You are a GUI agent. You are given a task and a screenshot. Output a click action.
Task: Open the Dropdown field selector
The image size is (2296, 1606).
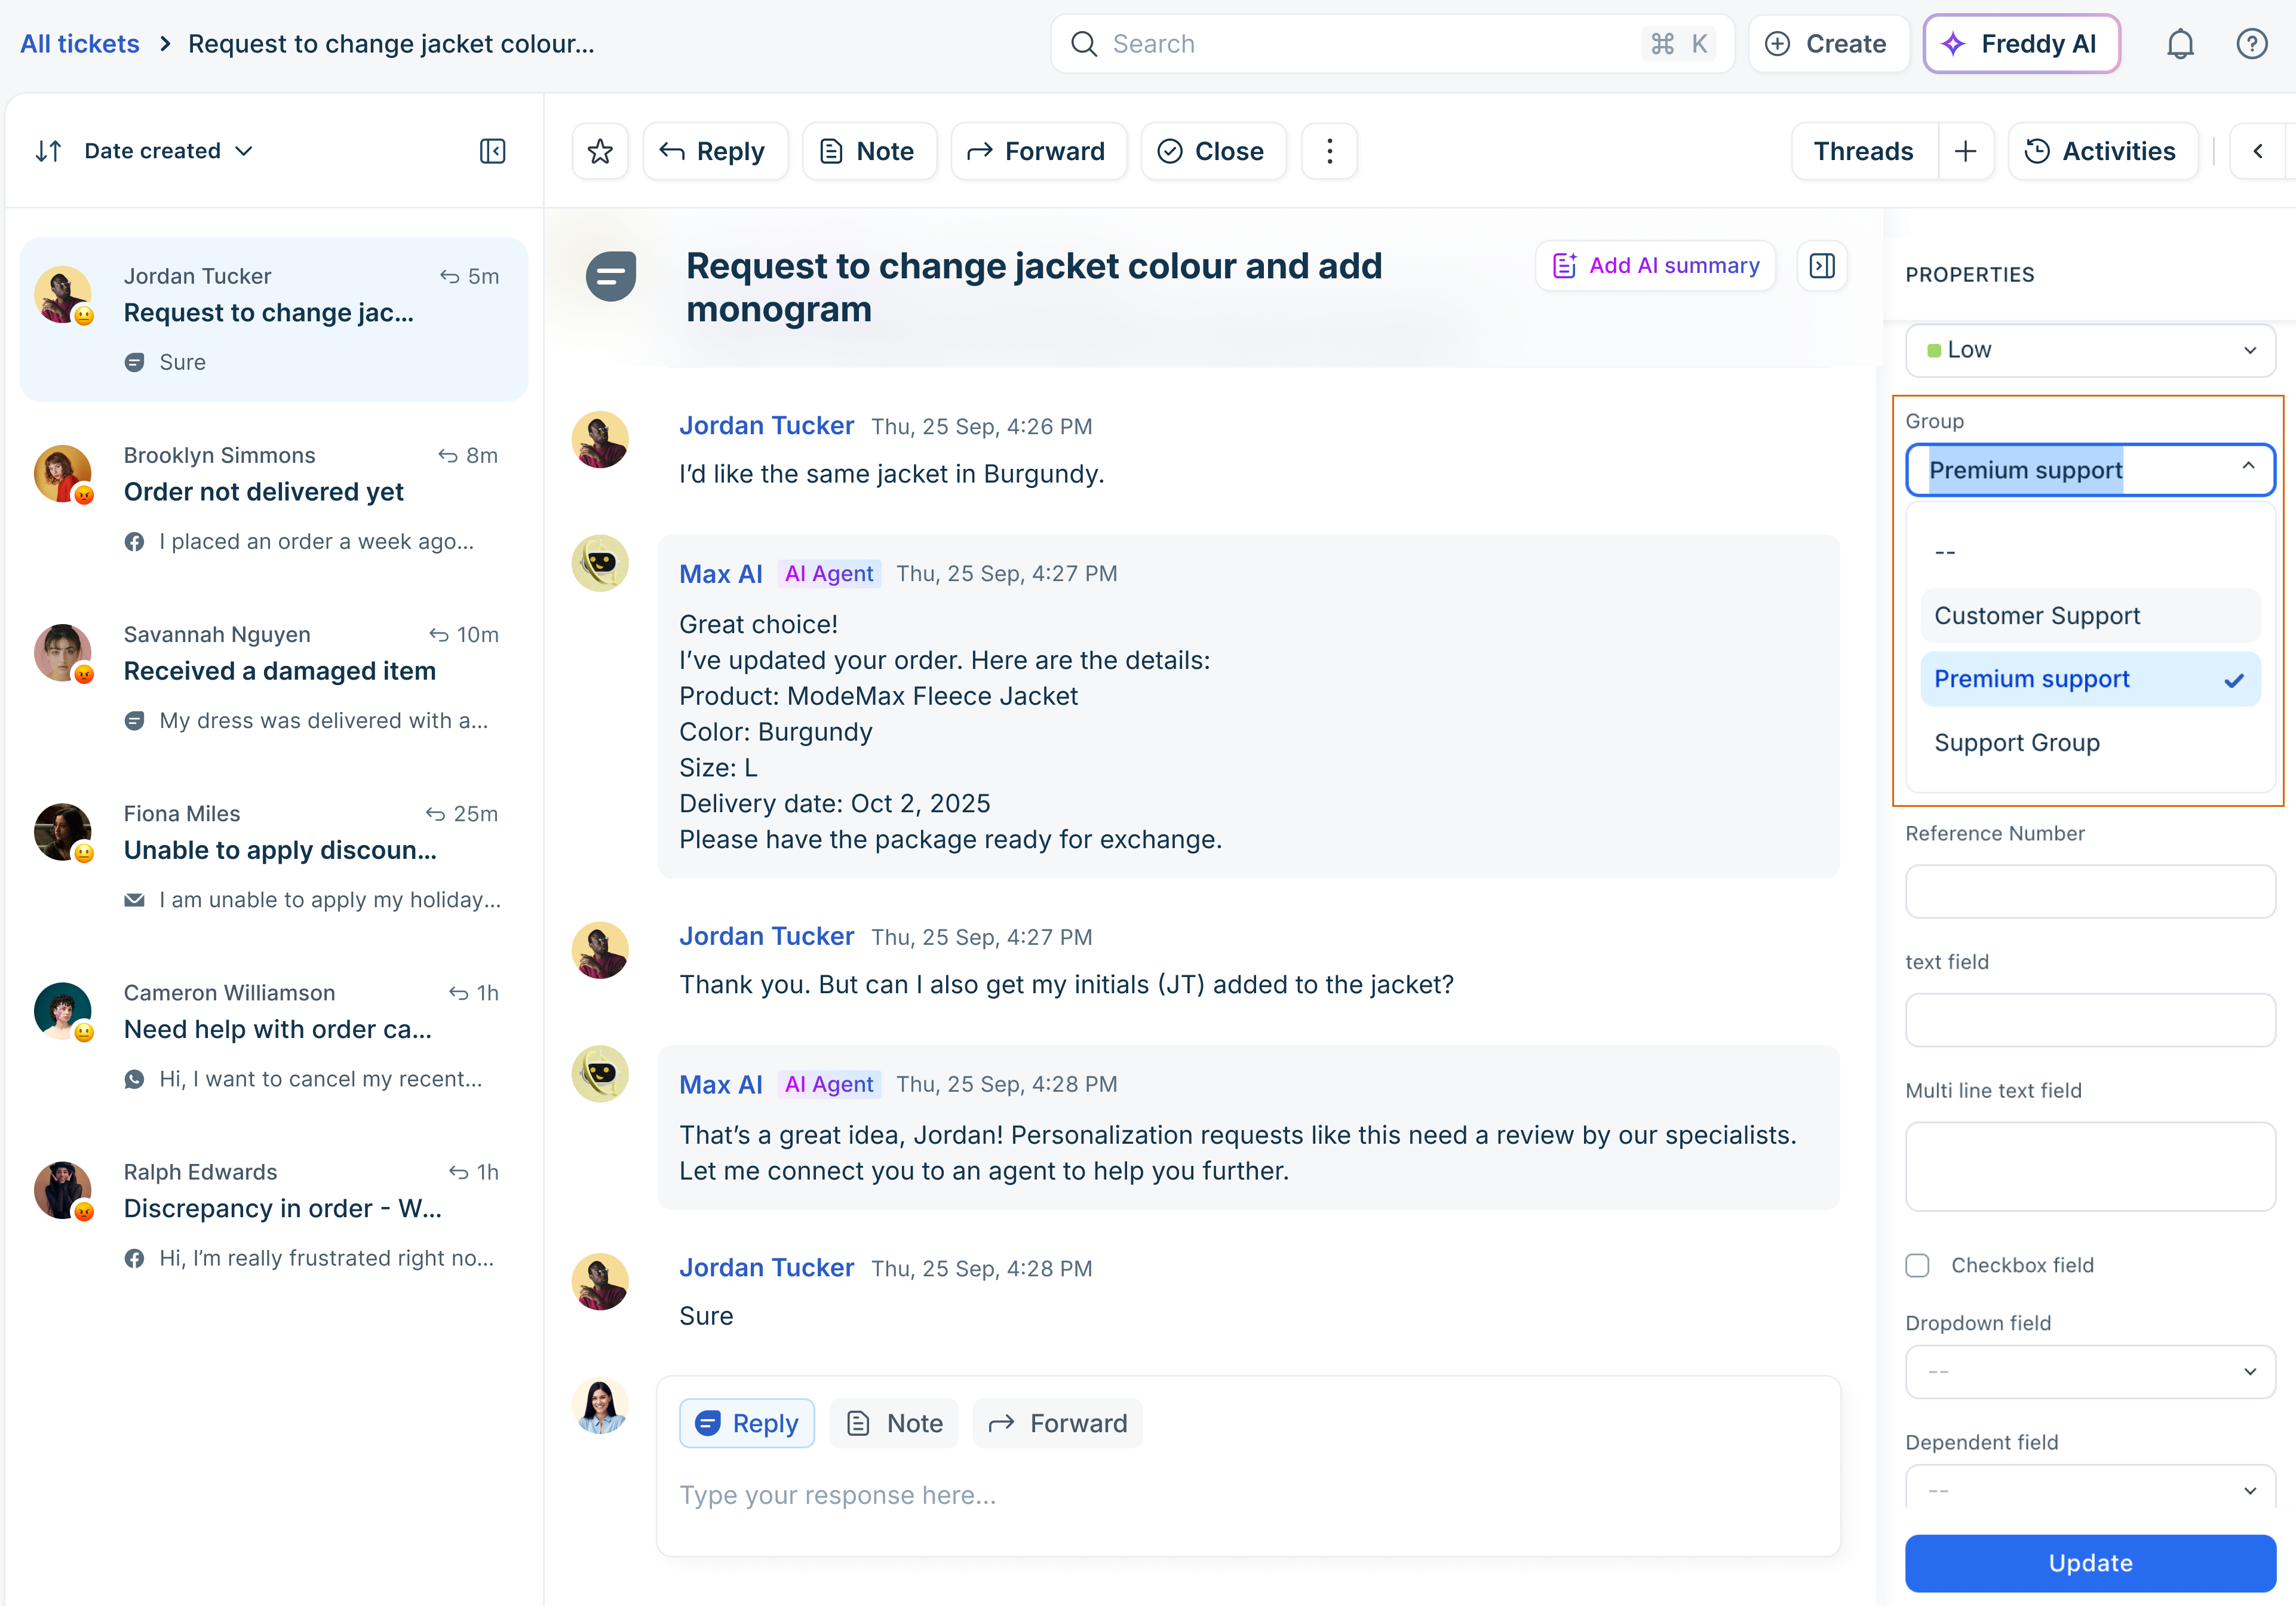2089,1371
